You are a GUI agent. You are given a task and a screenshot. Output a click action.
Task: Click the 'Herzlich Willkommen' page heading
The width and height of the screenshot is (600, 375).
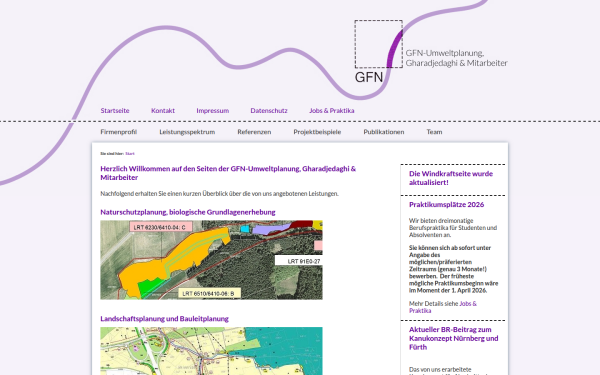[228, 173]
